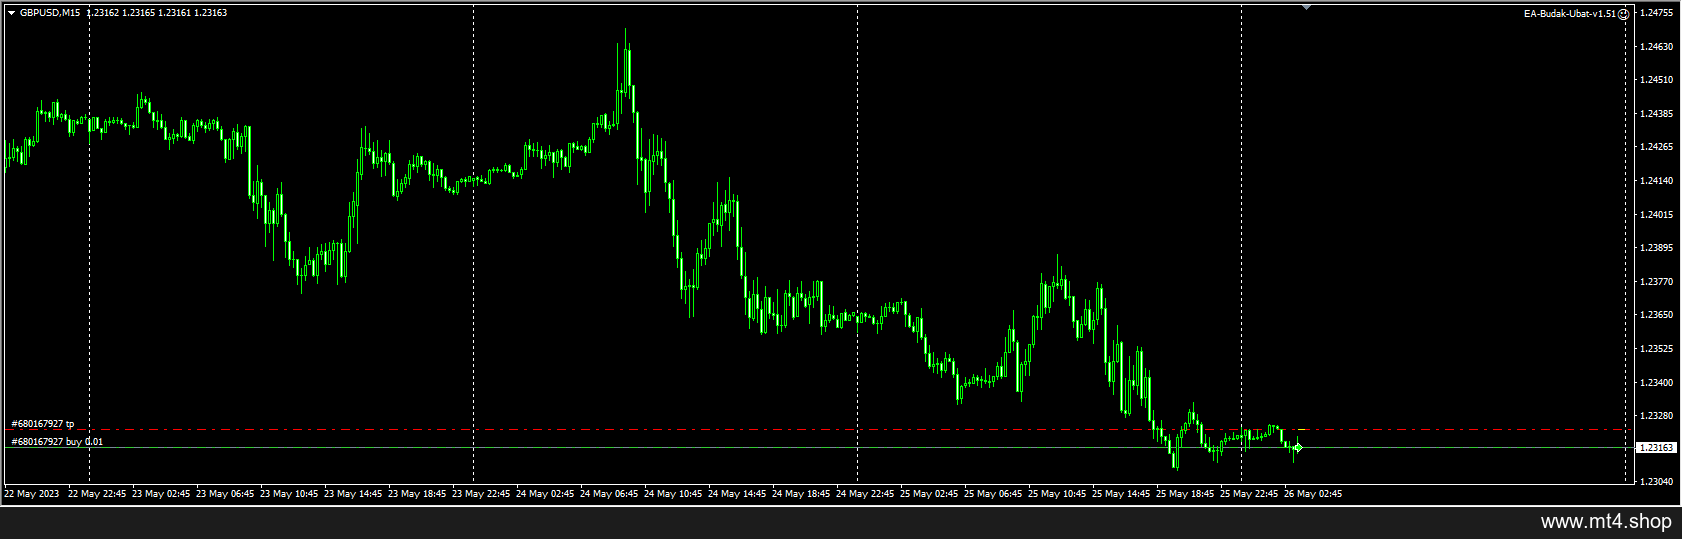Click the 25 May 14:45 time label
Viewport: 1682px width, 539px height.
pyautogui.click(x=1121, y=494)
